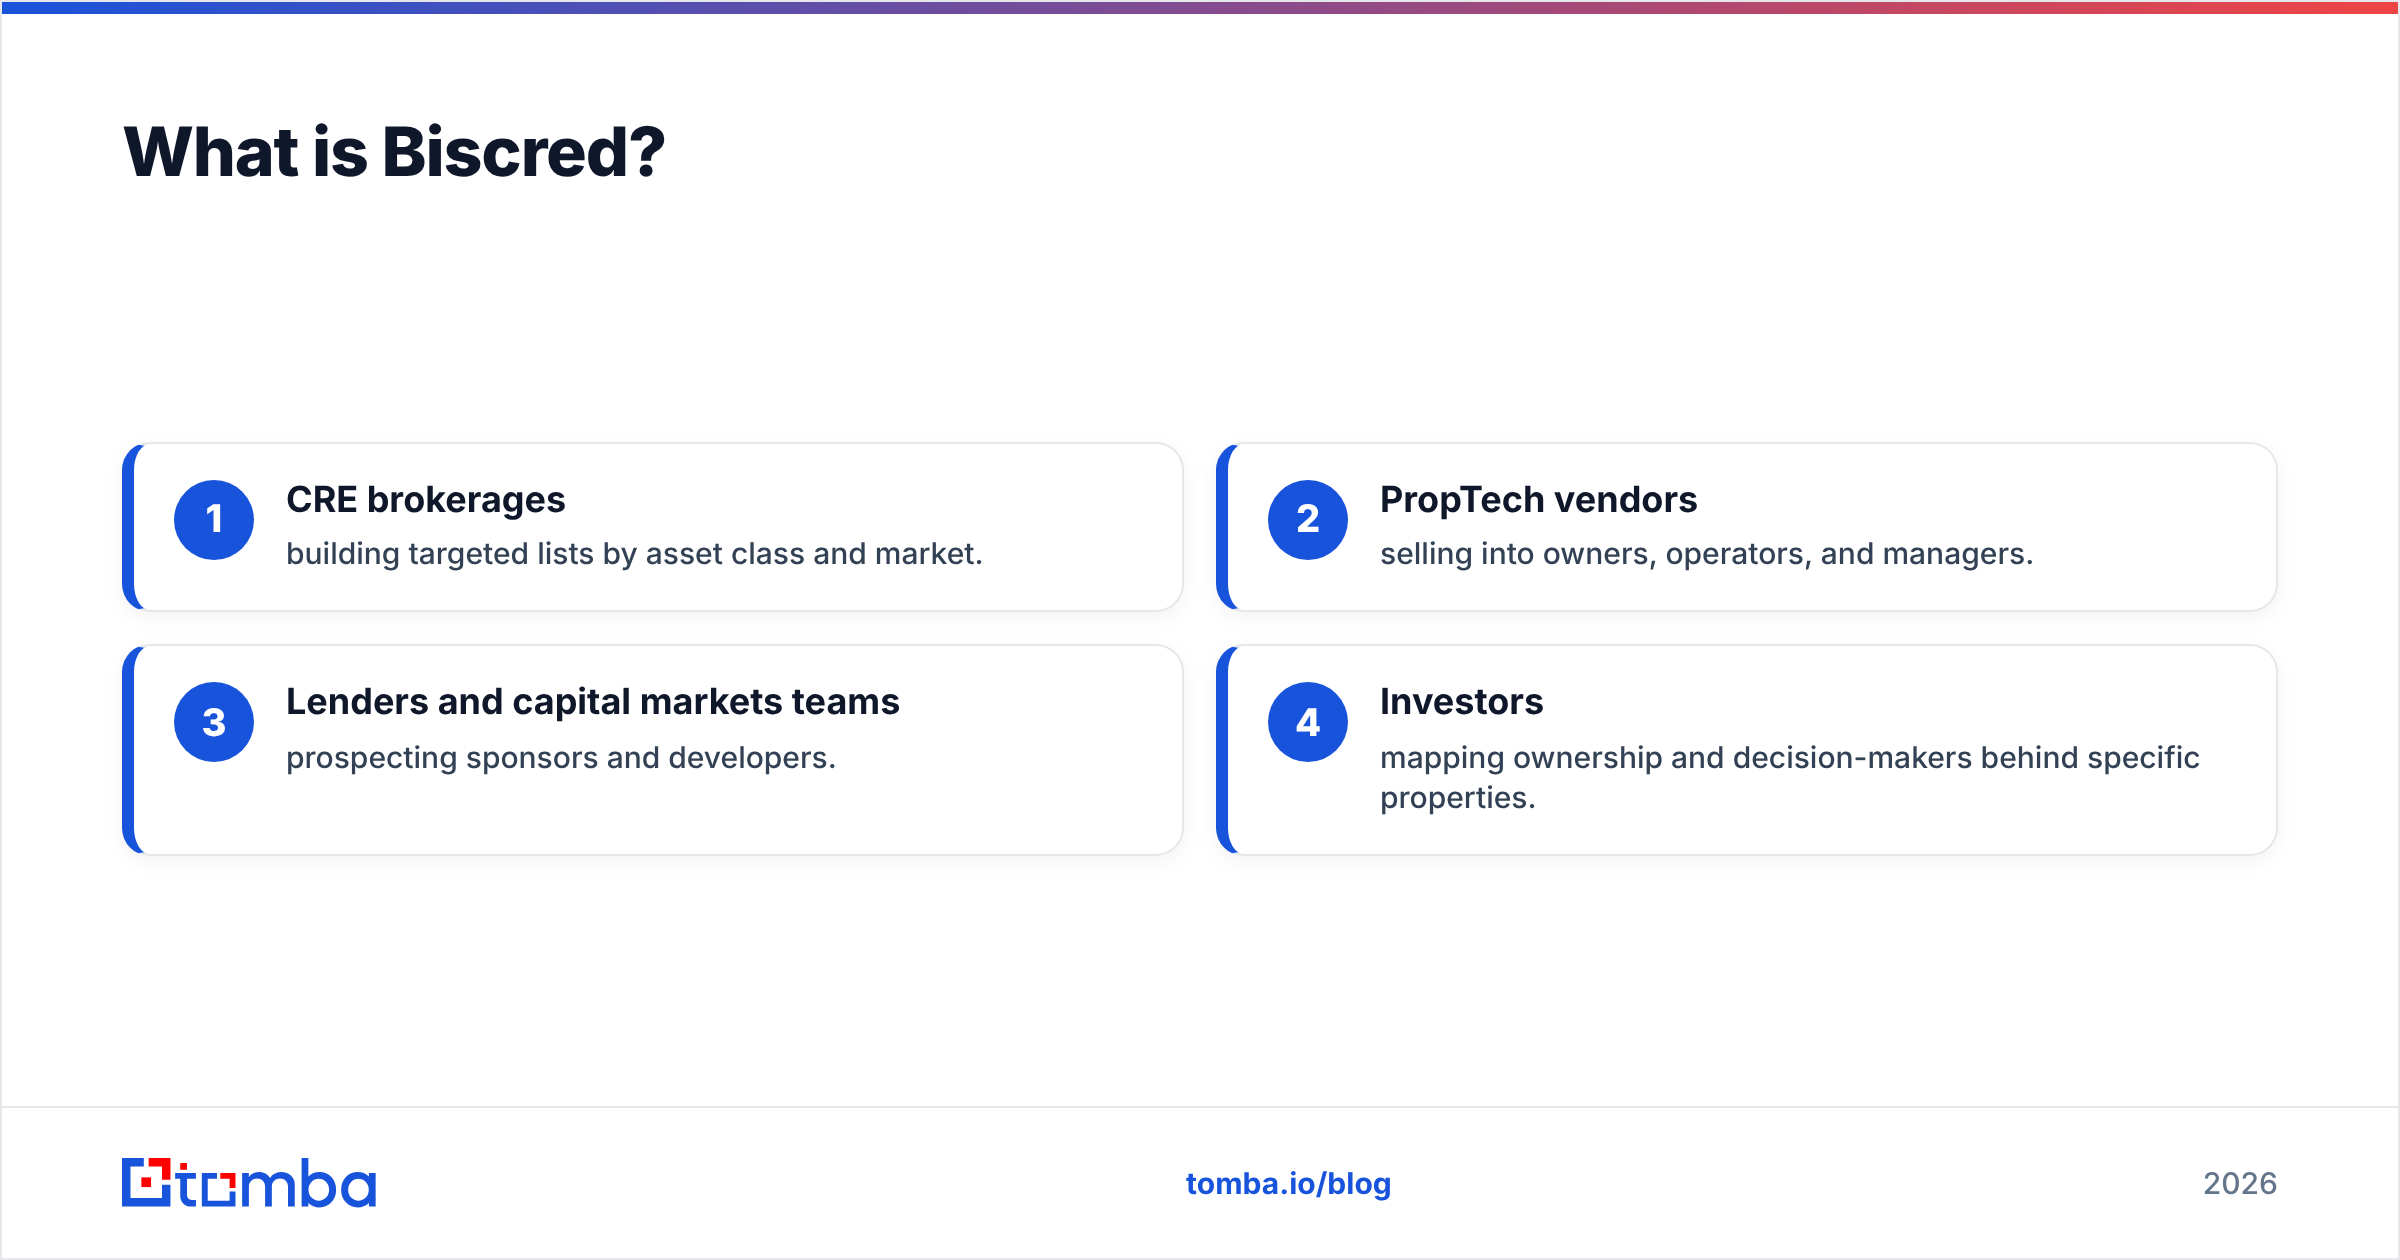The image size is (2400, 1260).
Task: Click 'prospecting sponsors and developers' text
Action: (x=560, y=758)
